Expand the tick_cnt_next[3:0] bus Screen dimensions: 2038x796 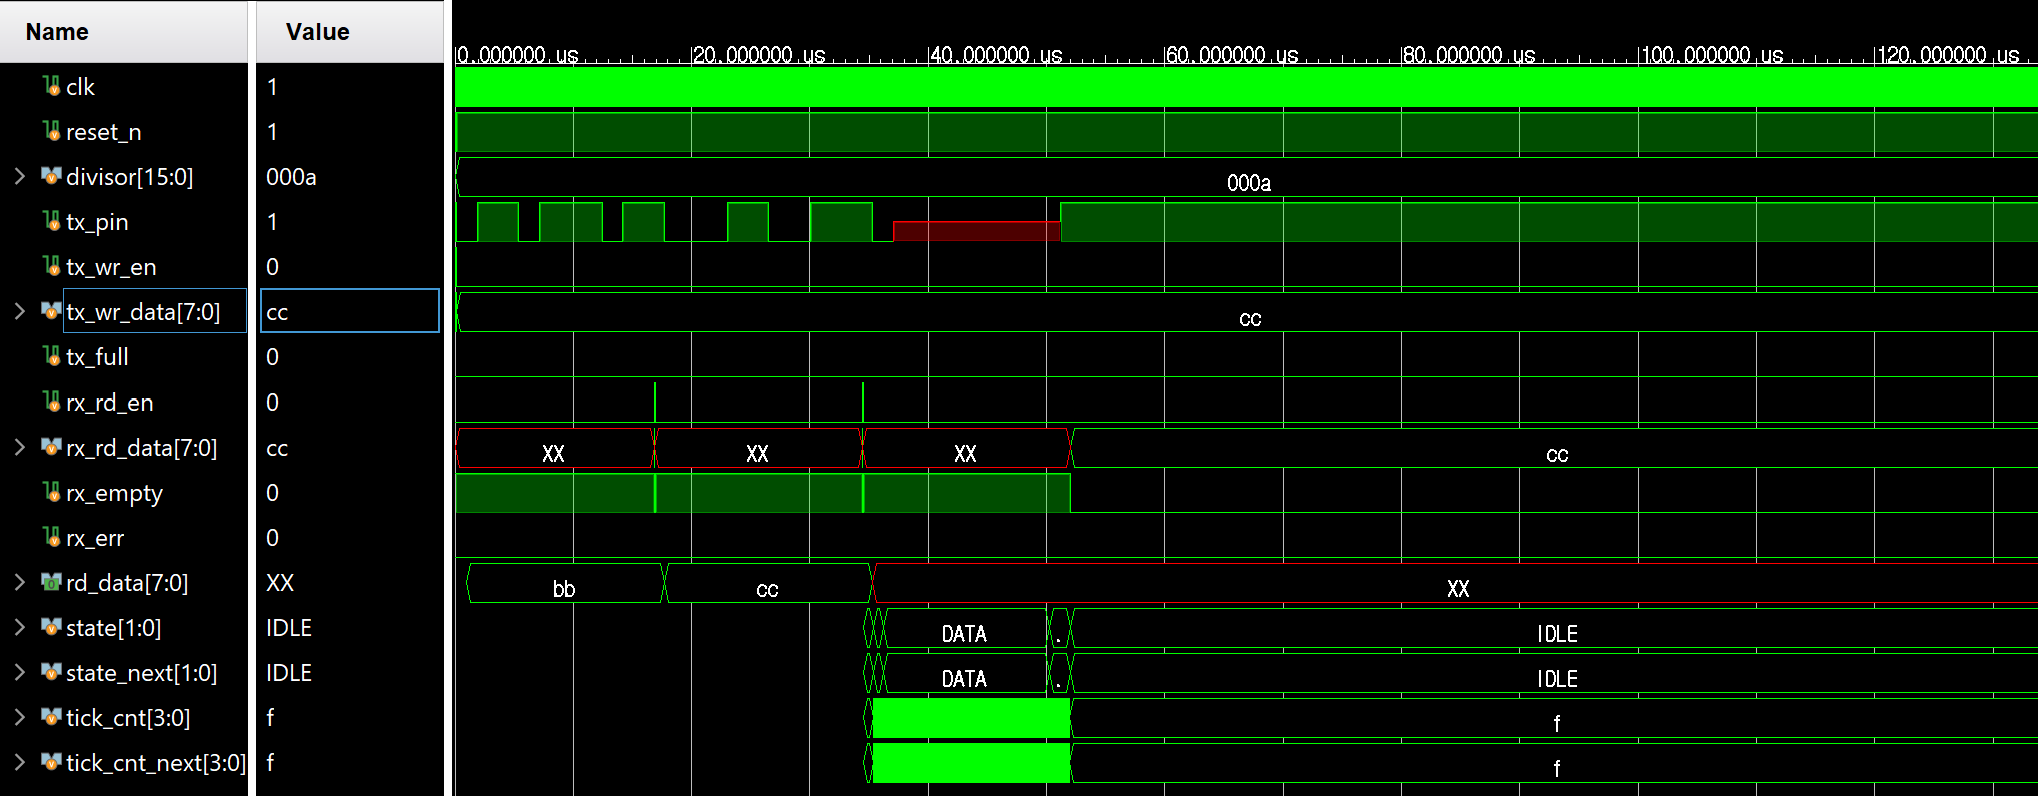[x=20, y=762]
